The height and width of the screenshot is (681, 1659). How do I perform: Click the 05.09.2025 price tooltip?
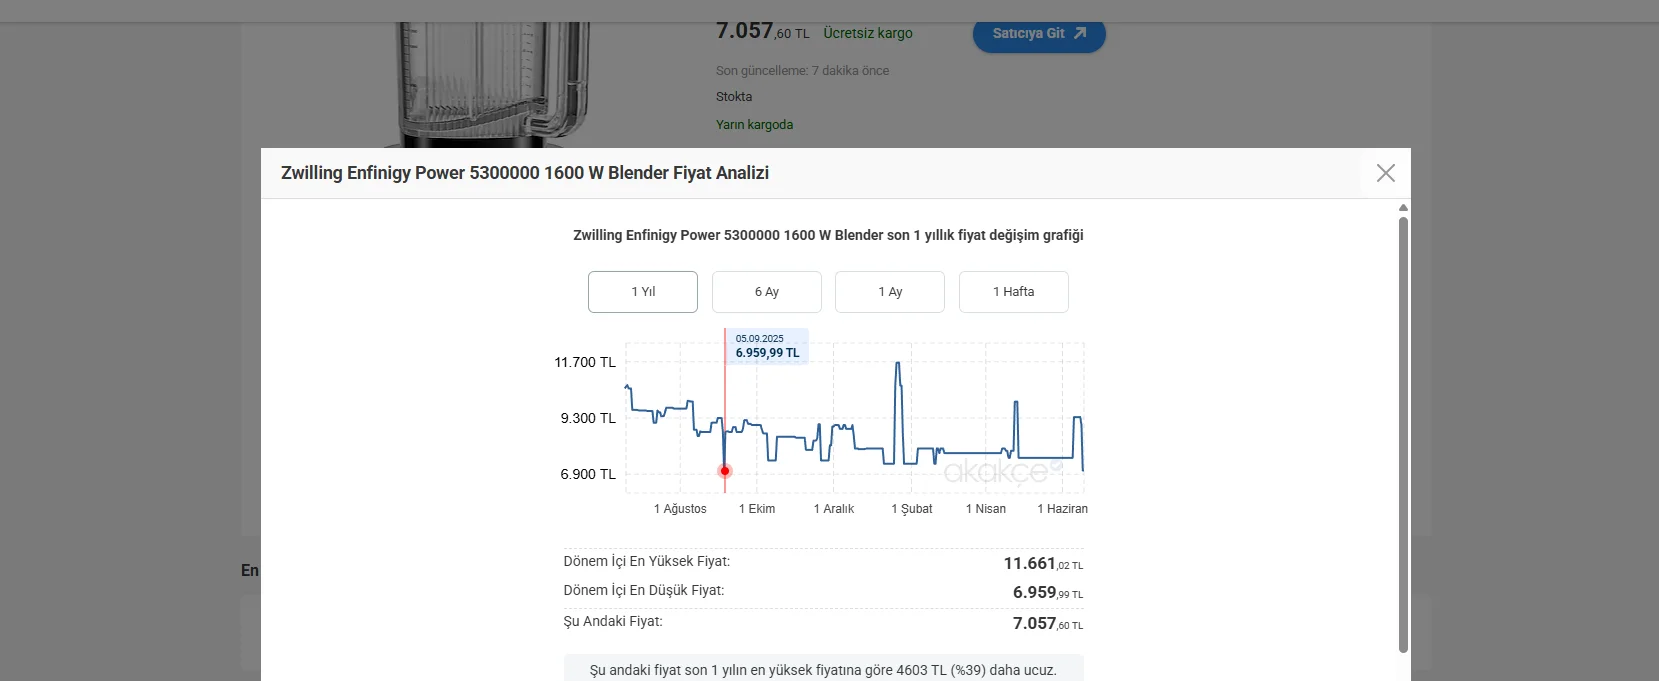(767, 346)
